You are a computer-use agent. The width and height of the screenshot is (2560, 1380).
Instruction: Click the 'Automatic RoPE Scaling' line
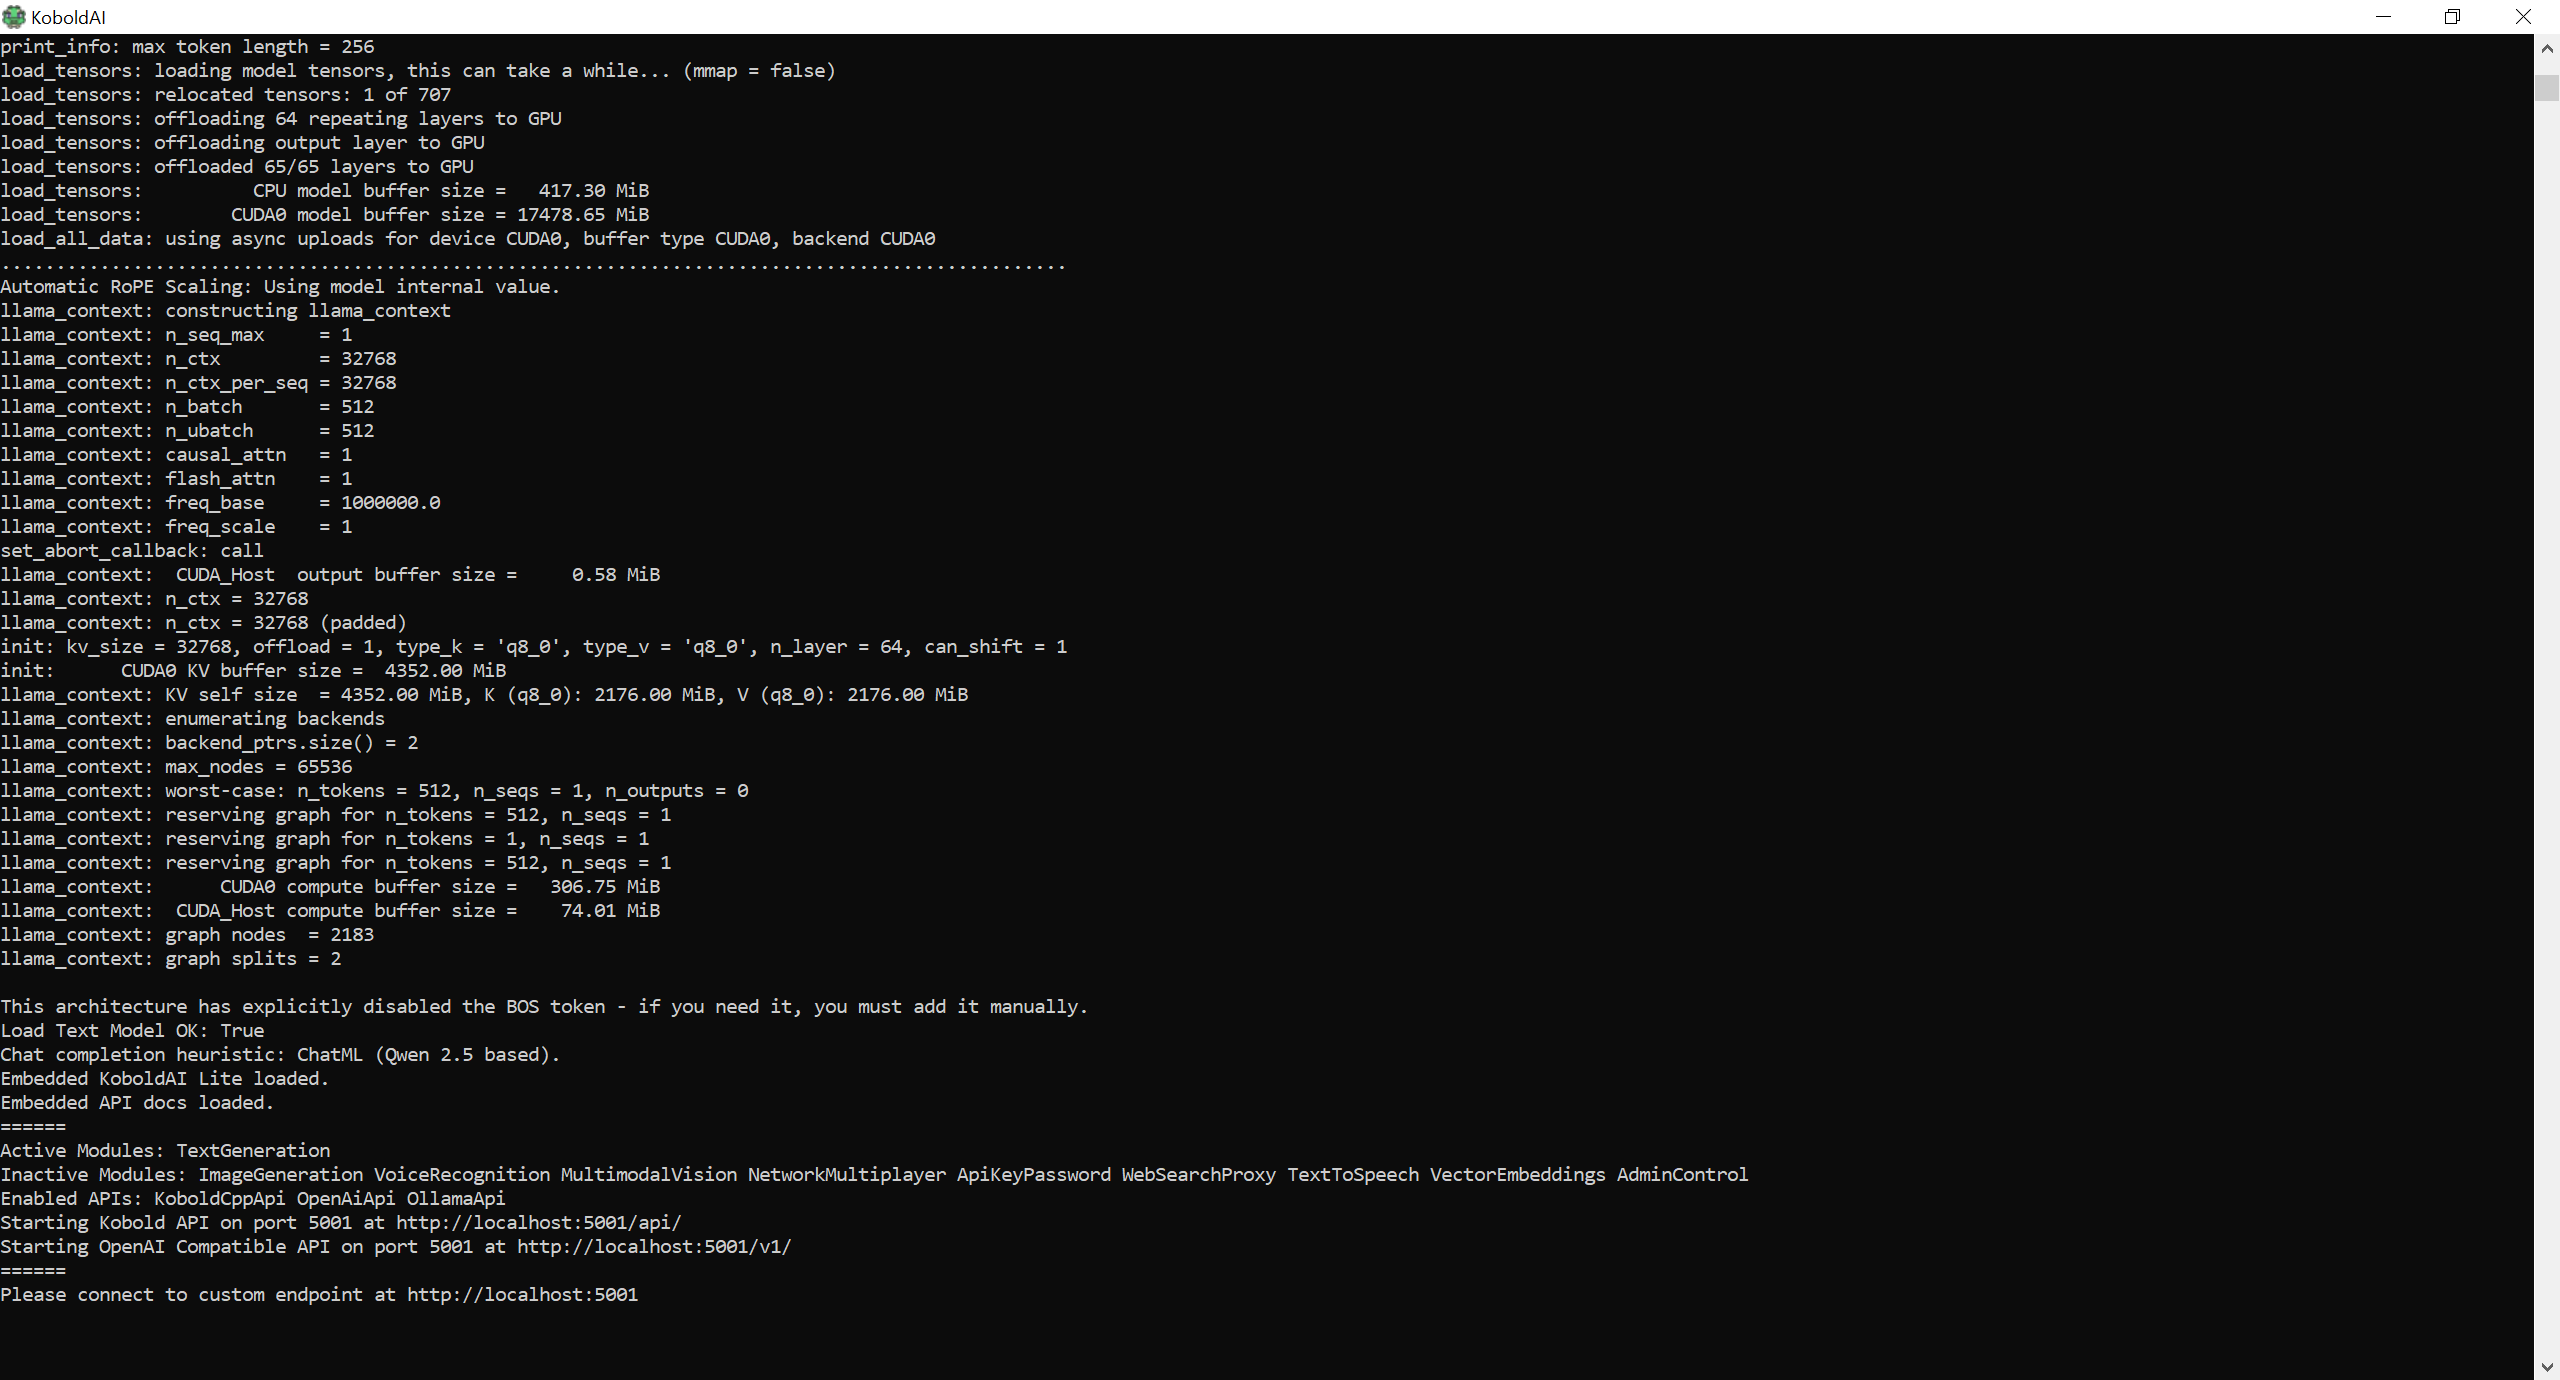coord(280,287)
